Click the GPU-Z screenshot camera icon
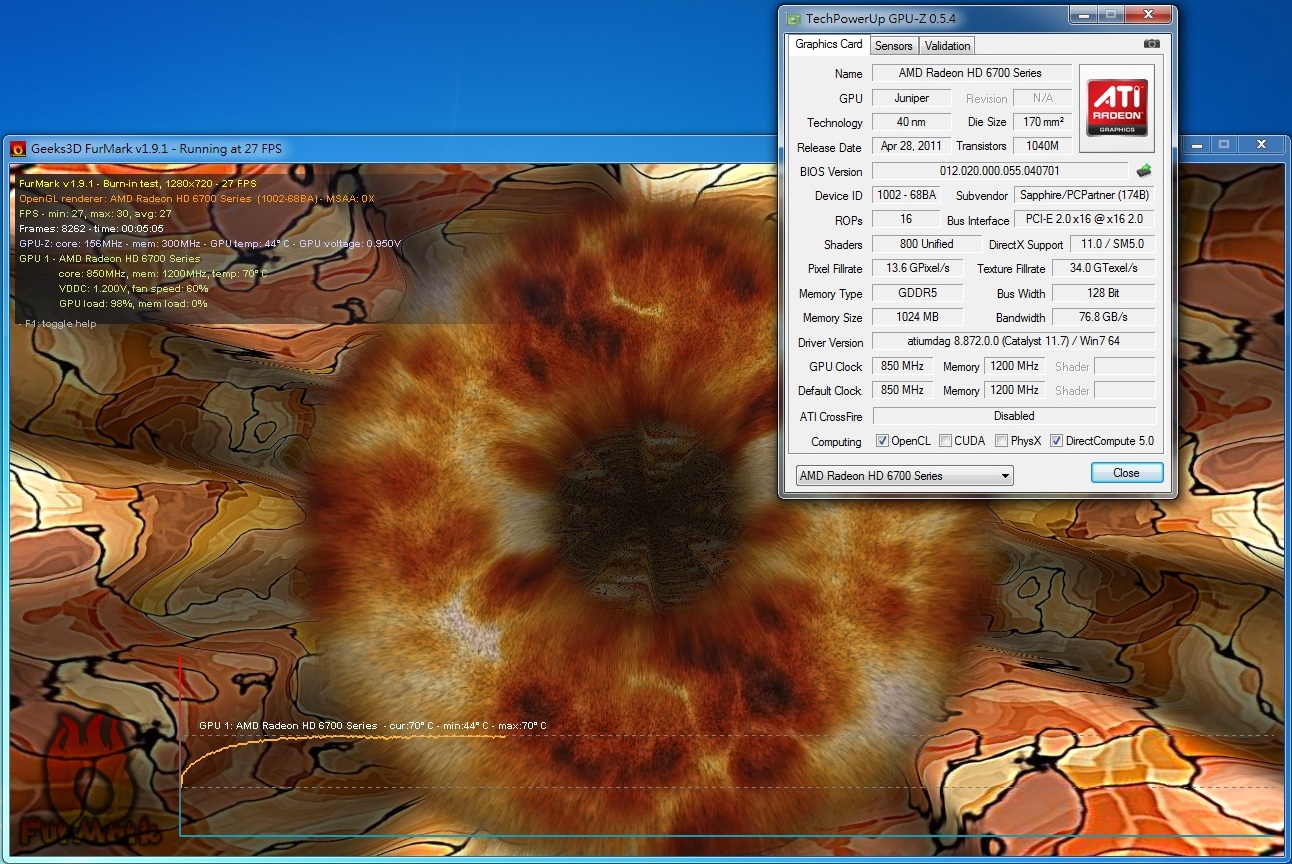The width and height of the screenshot is (1292, 864). (1152, 44)
